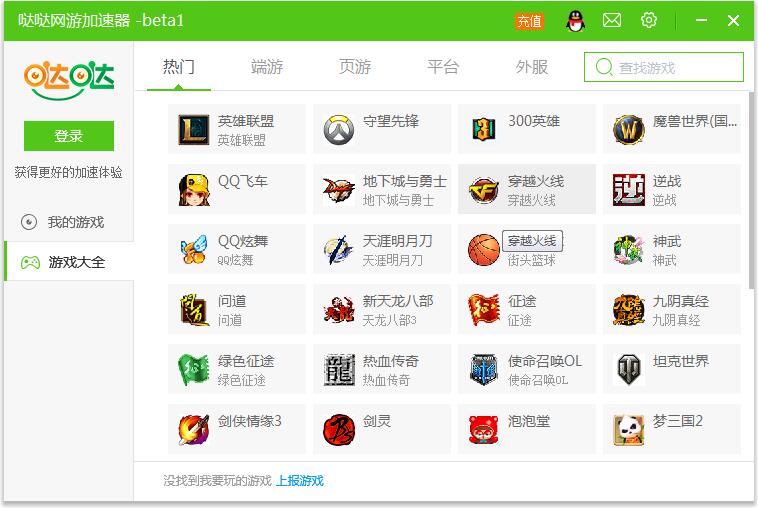Screen dimensions: 758x508
Task: Click the 坦克世界 title text
Action: coord(681,361)
